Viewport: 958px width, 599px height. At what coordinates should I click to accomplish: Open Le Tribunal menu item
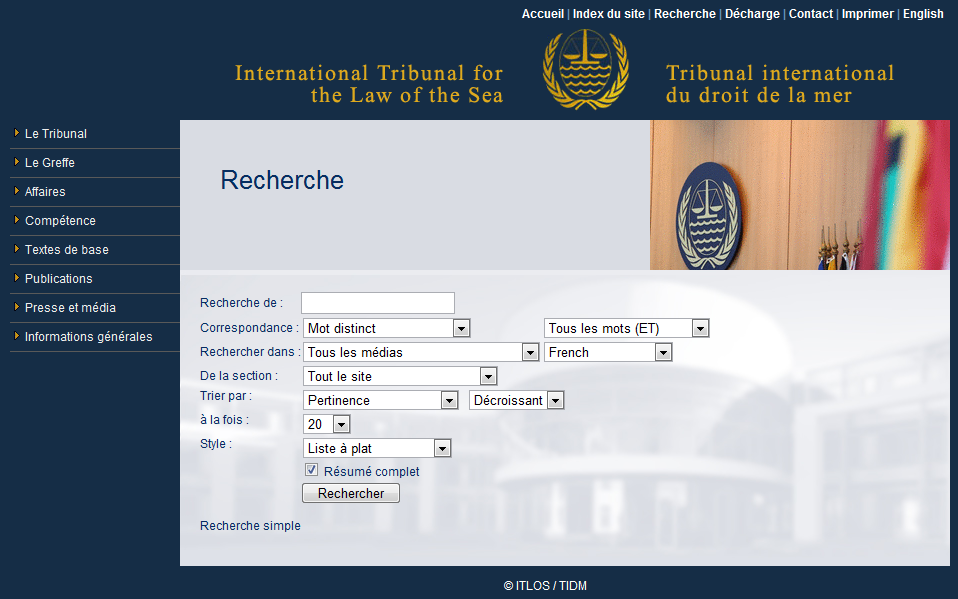[56, 133]
